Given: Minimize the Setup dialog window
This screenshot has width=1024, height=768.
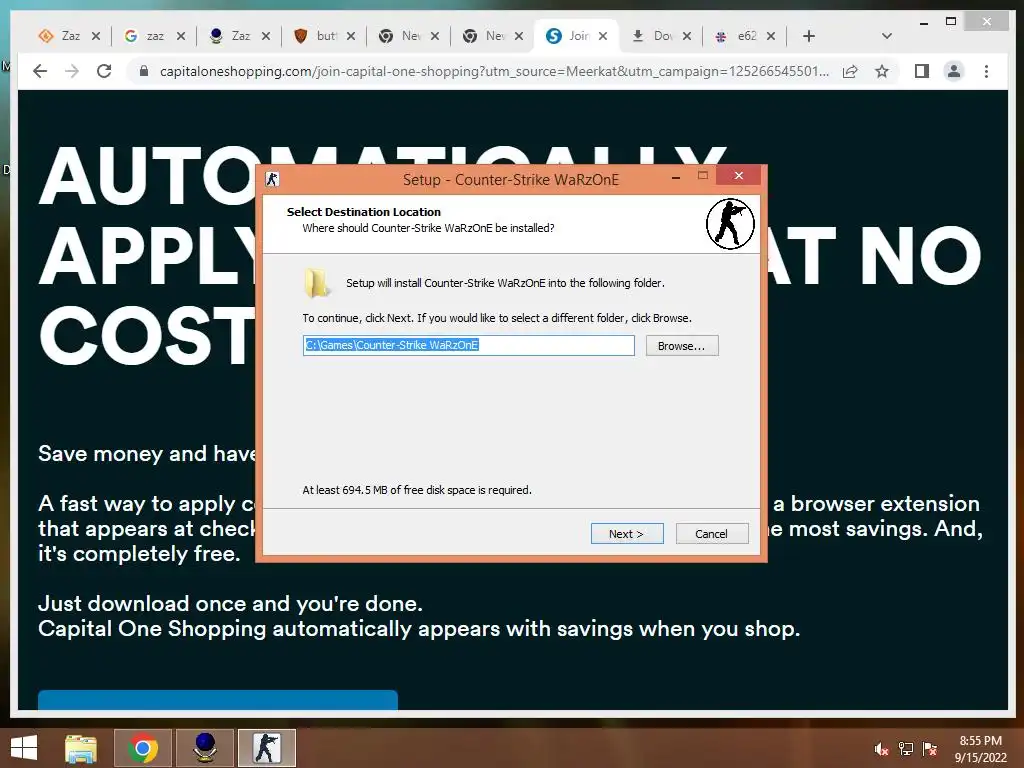Looking at the screenshot, I should coord(676,176).
